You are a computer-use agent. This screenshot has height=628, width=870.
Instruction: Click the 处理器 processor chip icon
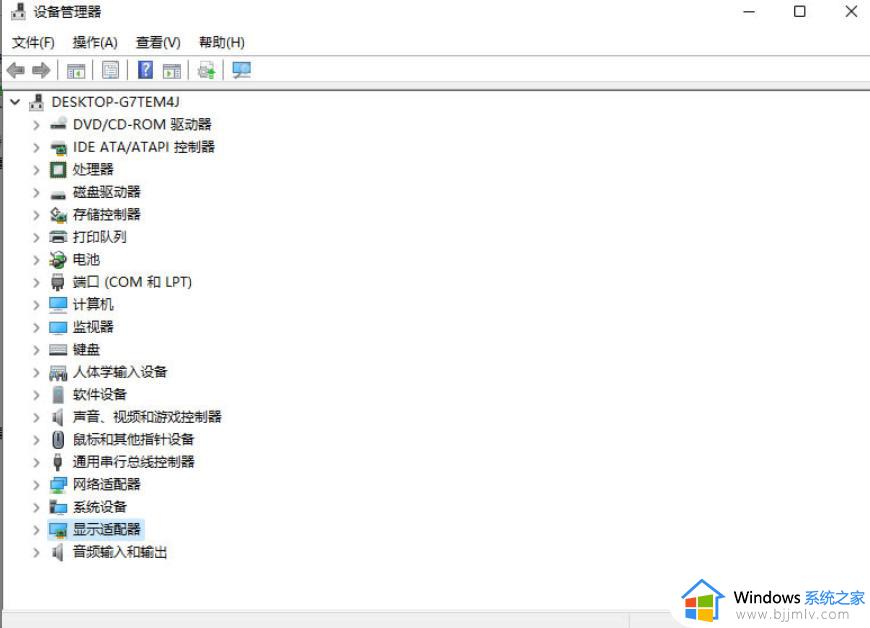click(58, 170)
